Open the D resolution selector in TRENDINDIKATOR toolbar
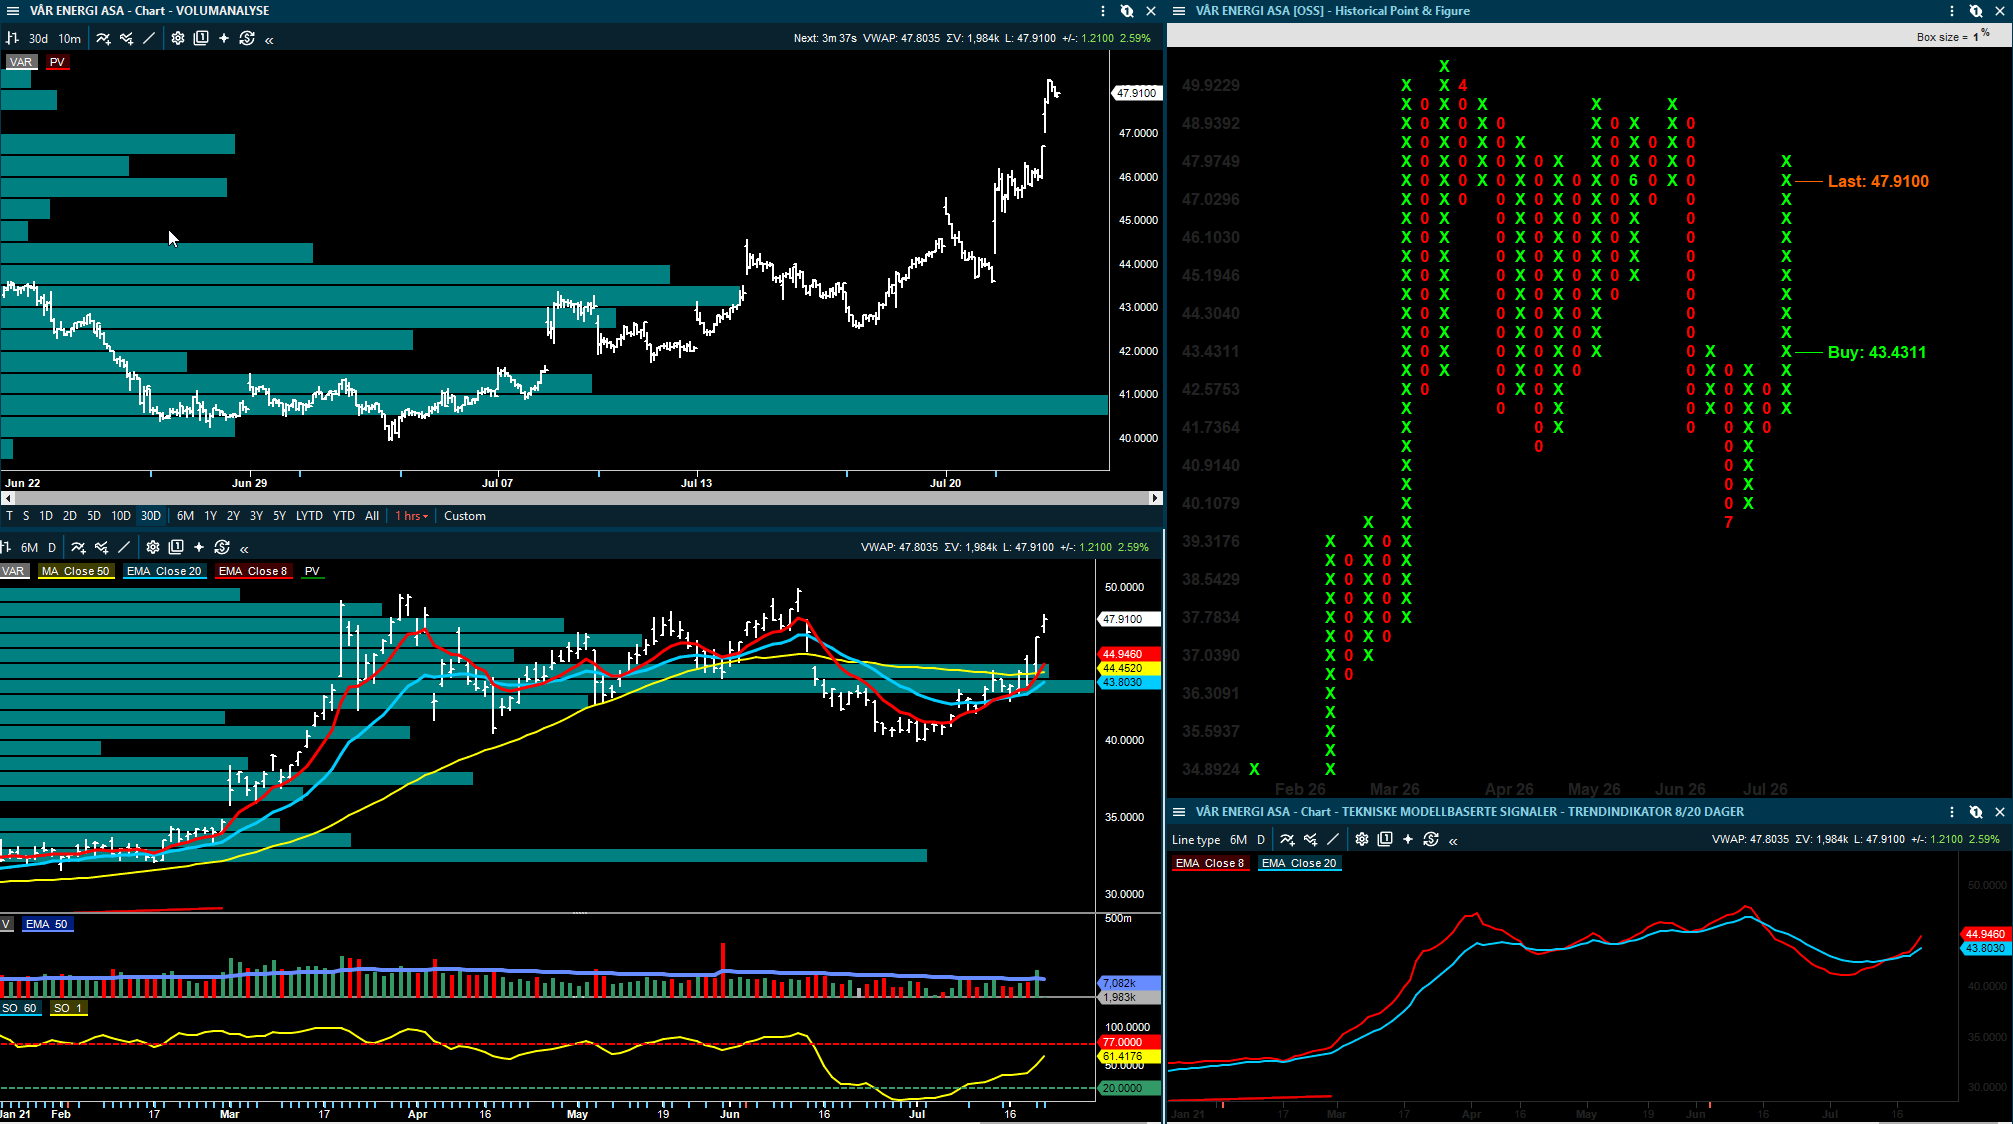This screenshot has height=1124, width=2013. point(1261,840)
